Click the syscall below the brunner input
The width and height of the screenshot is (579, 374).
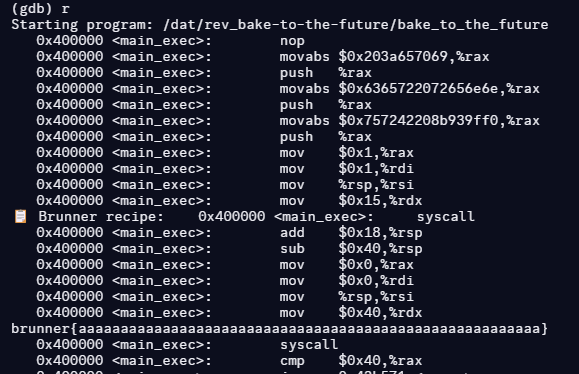[x=309, y=345]
